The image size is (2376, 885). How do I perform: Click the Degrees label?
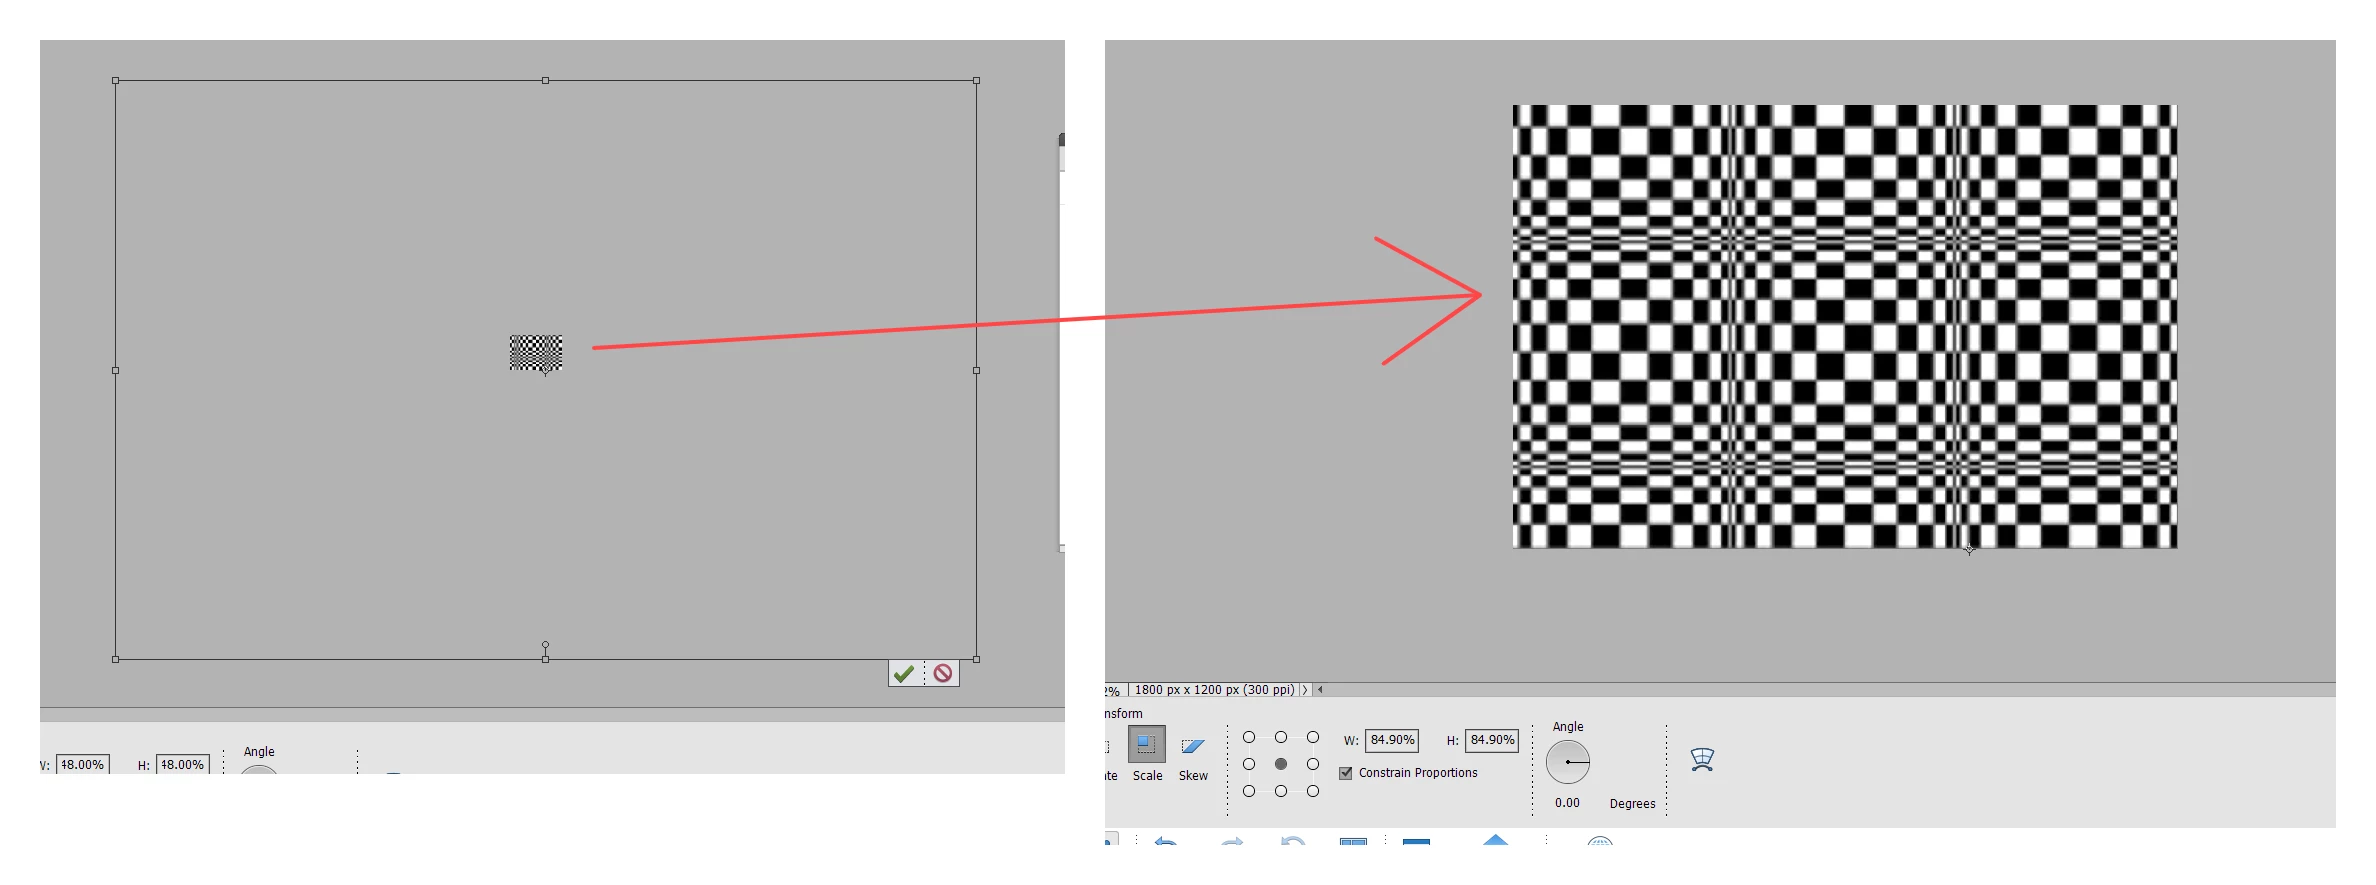[1632, 804]
